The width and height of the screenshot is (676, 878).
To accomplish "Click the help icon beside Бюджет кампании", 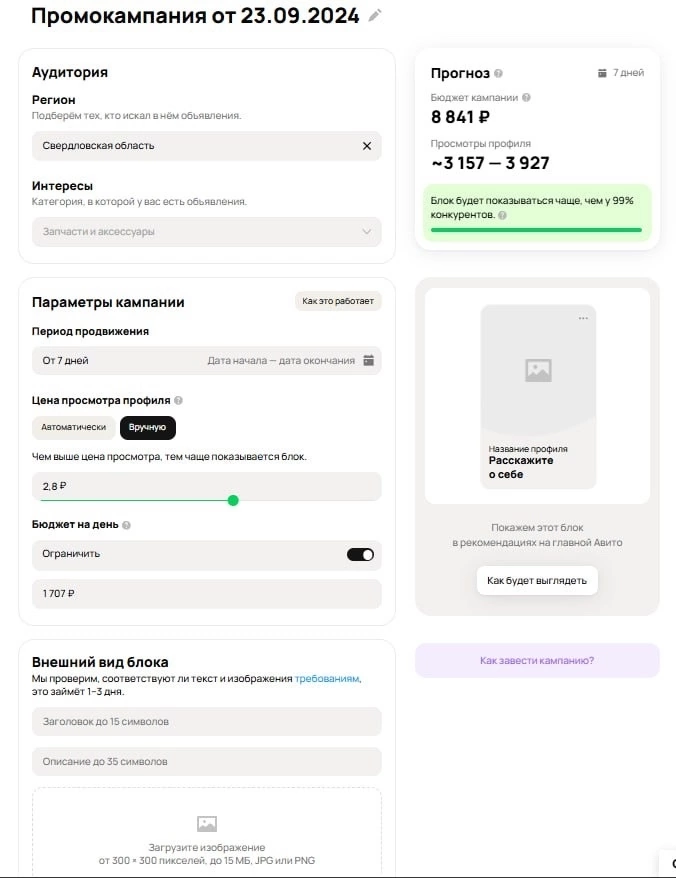I will coord(526,98).
